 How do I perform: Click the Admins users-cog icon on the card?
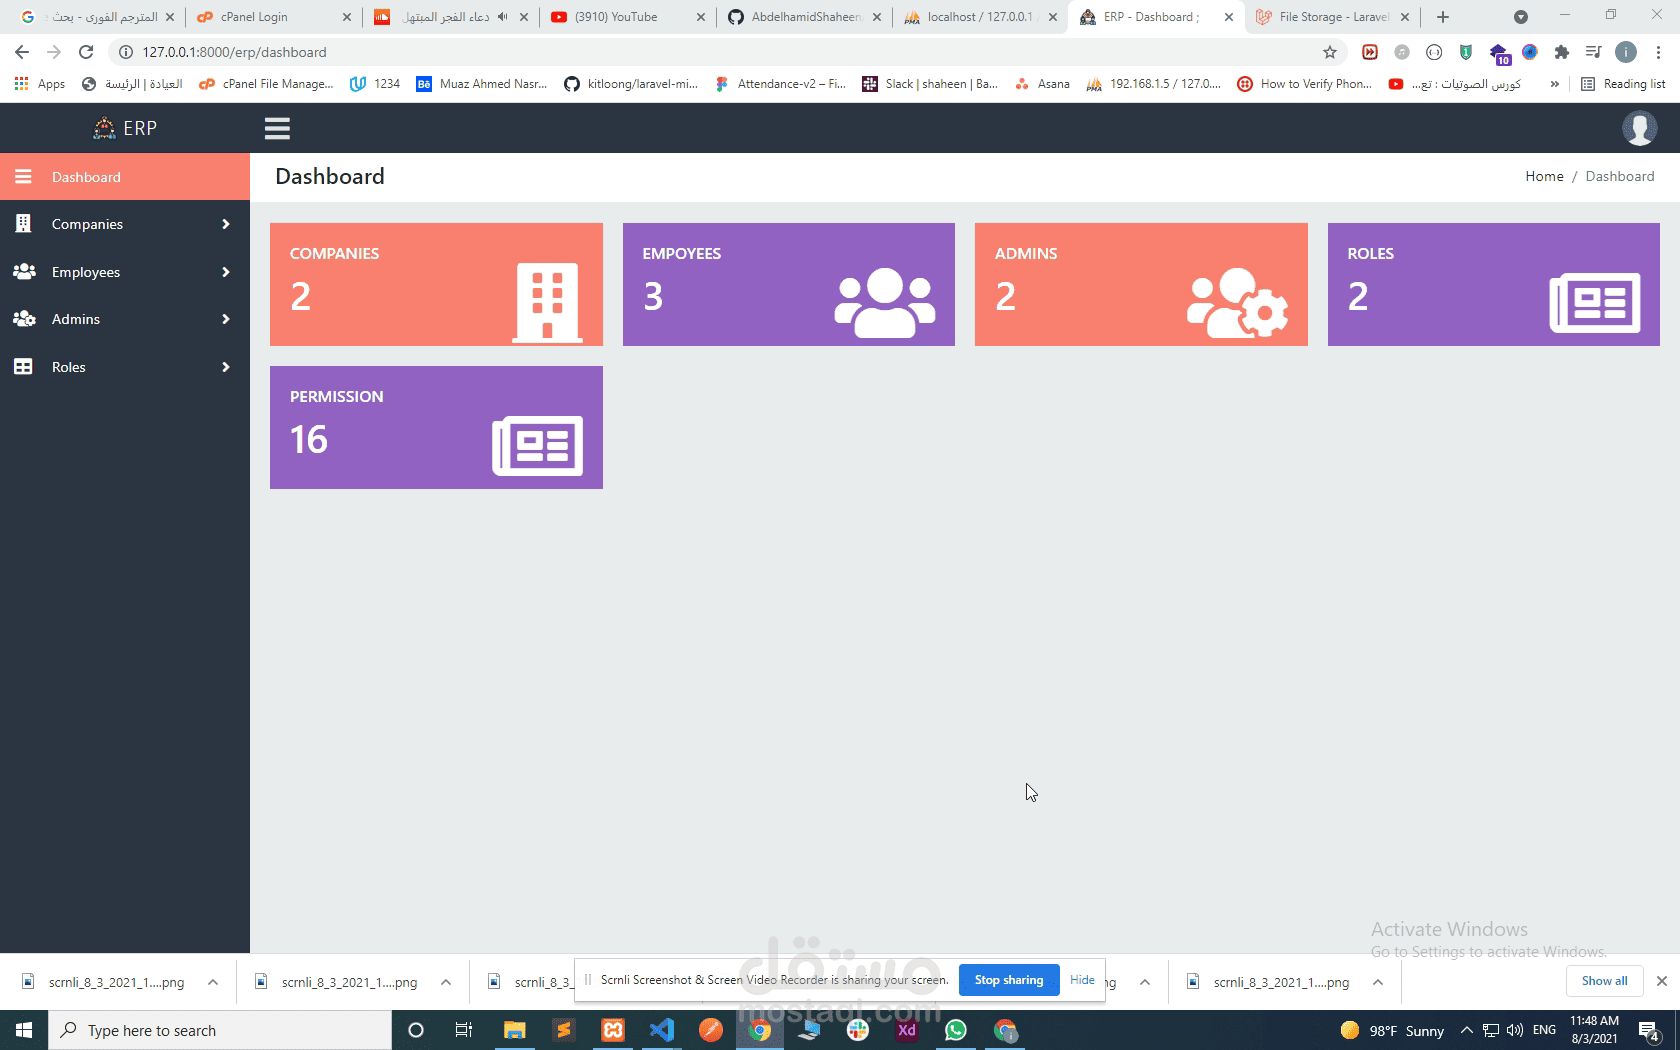click(1237, 302)
